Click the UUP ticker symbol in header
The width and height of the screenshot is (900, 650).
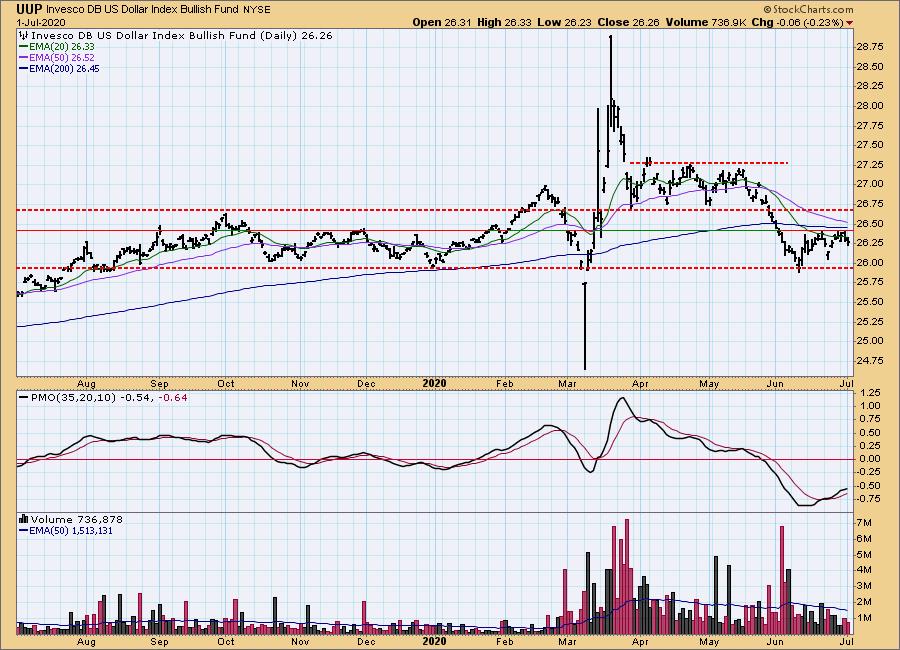tap(29, 9)
